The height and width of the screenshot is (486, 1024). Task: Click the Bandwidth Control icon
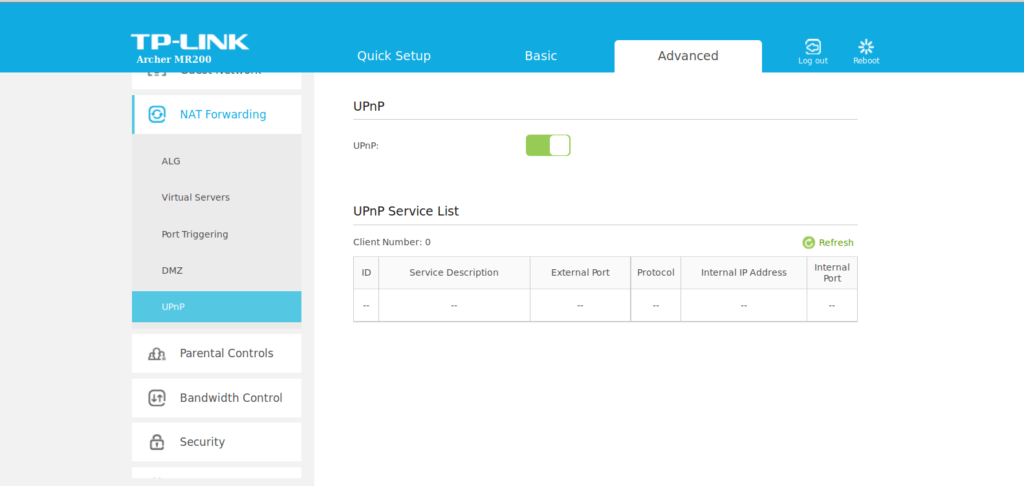(157, 398)
